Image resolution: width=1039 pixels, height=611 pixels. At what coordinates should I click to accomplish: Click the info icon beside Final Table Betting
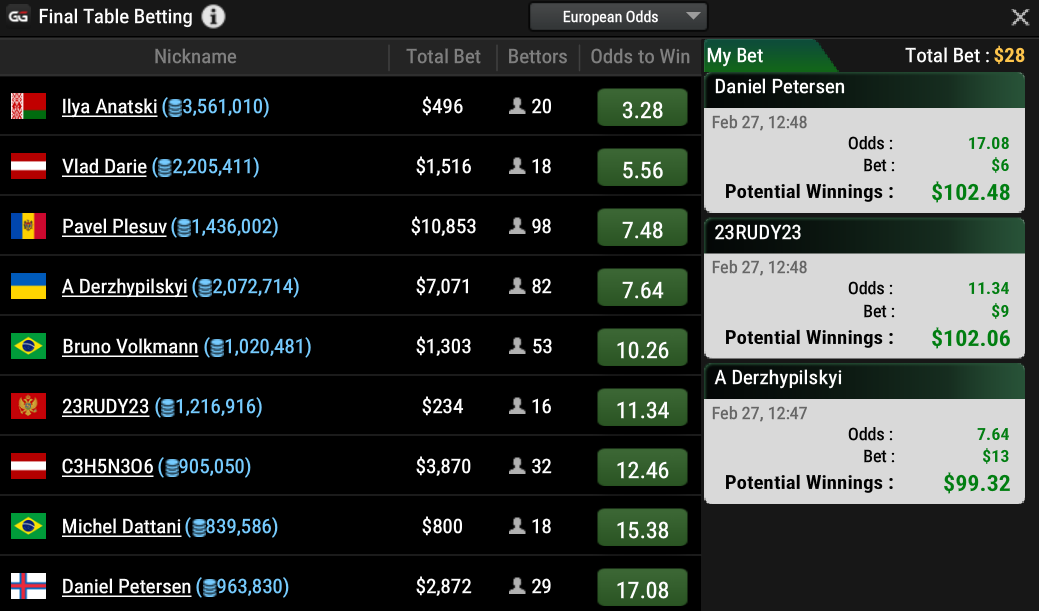pyautogui.click(x=213, y=17)
